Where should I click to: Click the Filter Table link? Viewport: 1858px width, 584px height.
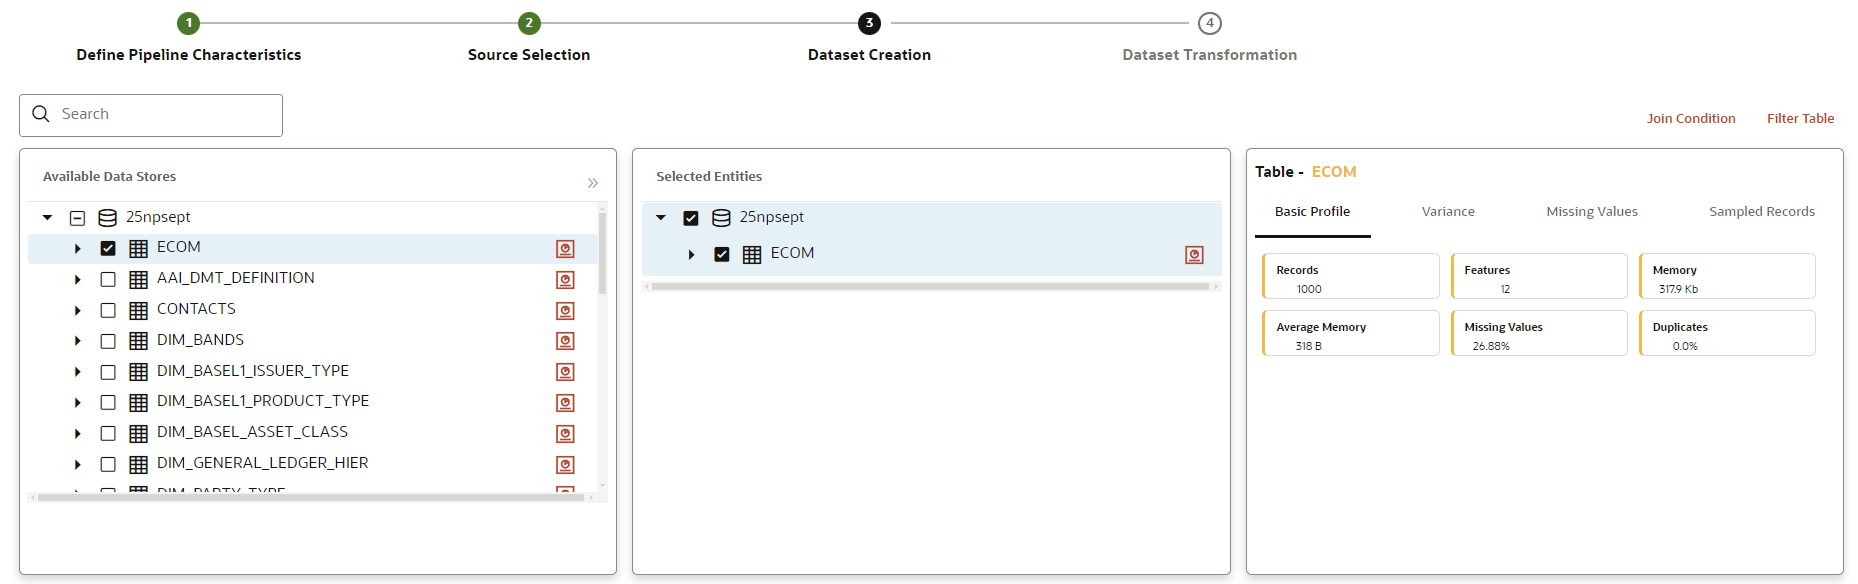(x=1800, y=118)
